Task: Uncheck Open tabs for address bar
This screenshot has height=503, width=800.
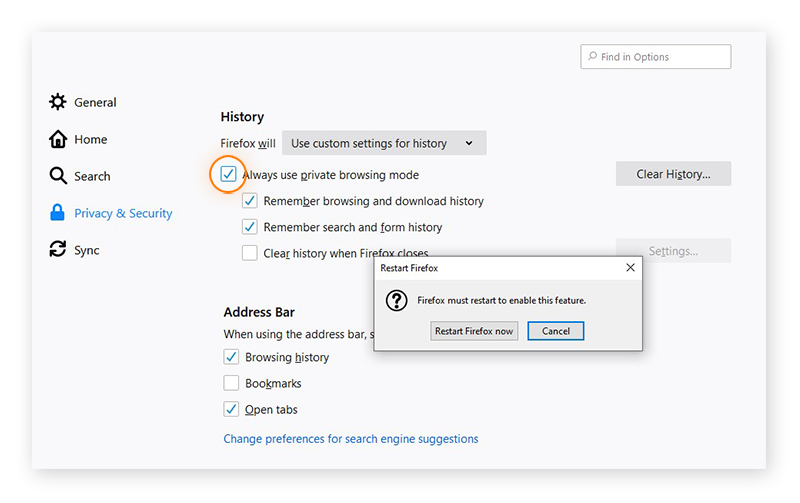Action: tap(231, 409)
